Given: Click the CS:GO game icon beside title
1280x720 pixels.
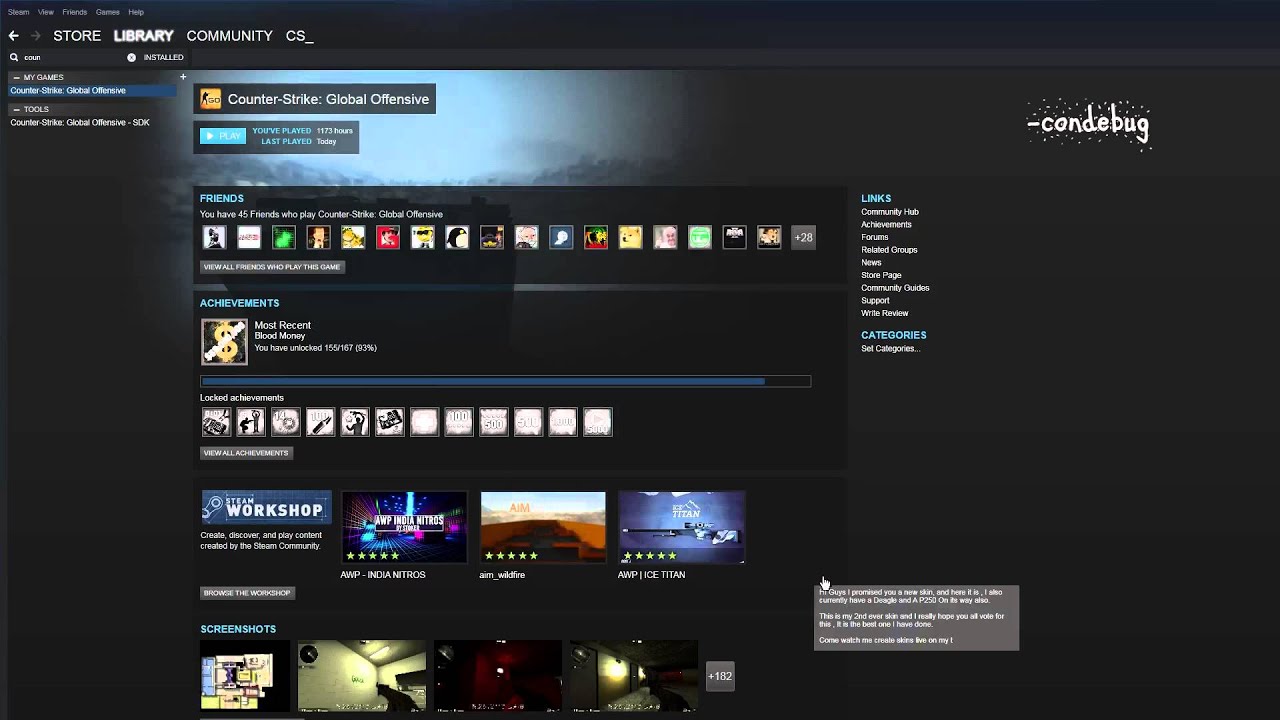Looking at the screenshot, I should coord(210,99).
